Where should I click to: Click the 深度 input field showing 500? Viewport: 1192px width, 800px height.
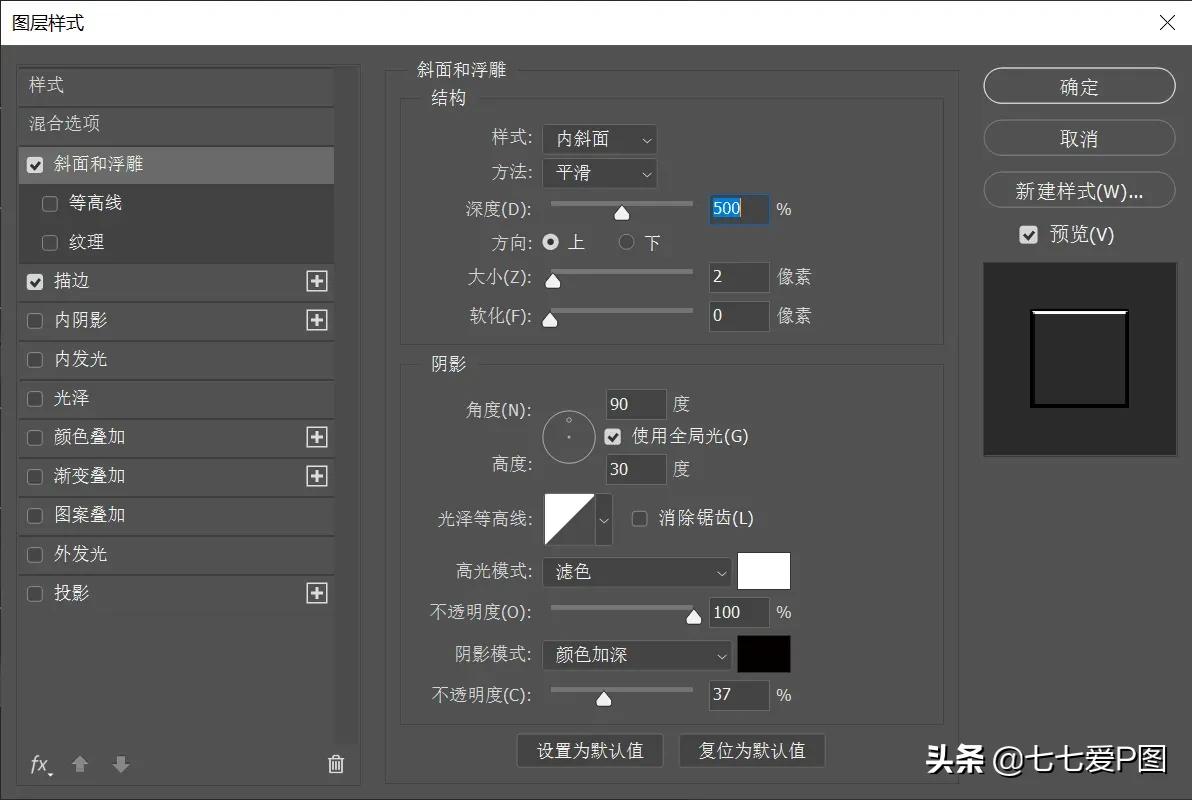click(739, 208)
